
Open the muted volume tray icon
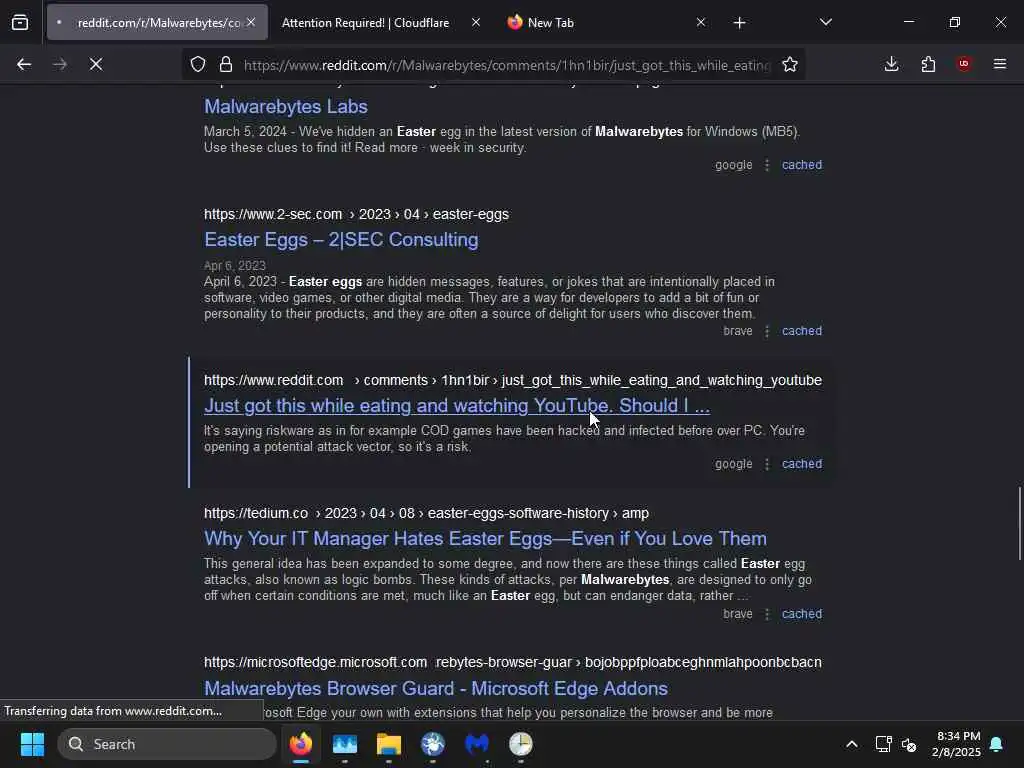(909, 744)
